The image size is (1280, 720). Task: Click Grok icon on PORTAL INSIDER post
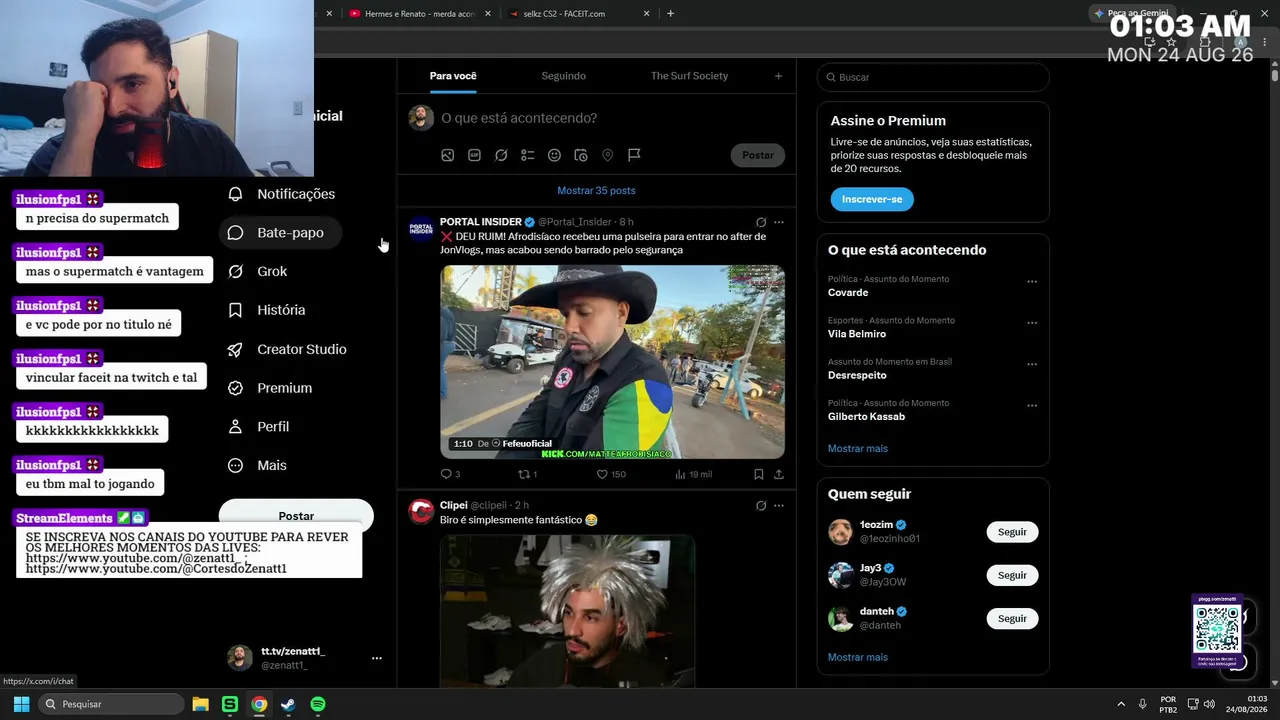pyautogui.click(x=761, y=222)
